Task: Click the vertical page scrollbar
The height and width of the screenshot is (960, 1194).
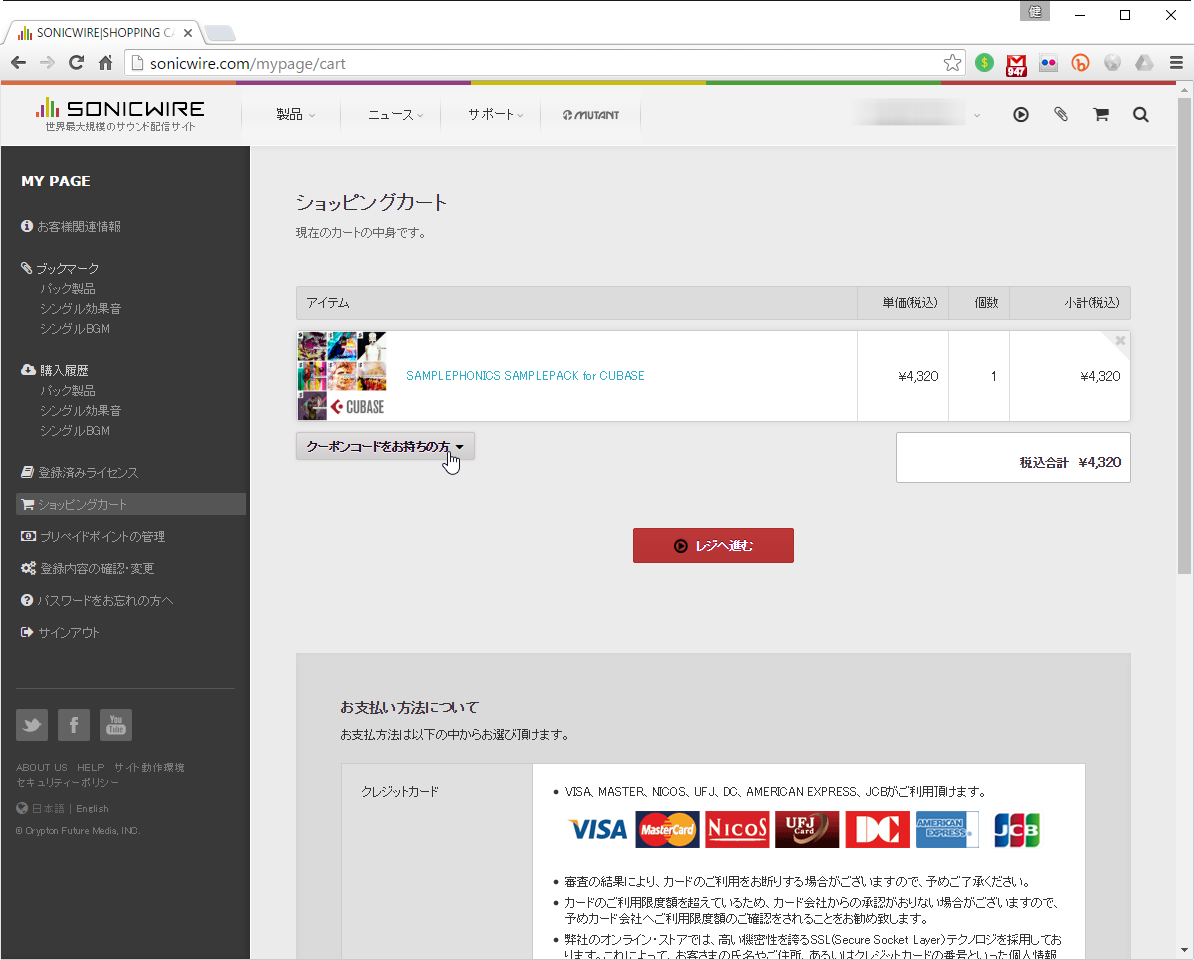Action: click(x=1183, y=335)
